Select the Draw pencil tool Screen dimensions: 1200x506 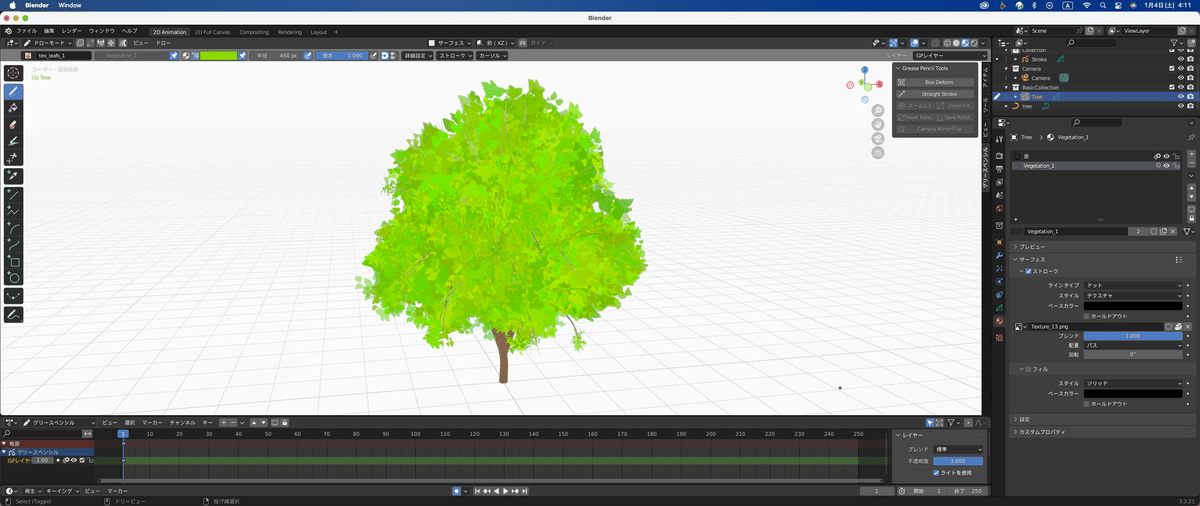[x=14, y=91]
